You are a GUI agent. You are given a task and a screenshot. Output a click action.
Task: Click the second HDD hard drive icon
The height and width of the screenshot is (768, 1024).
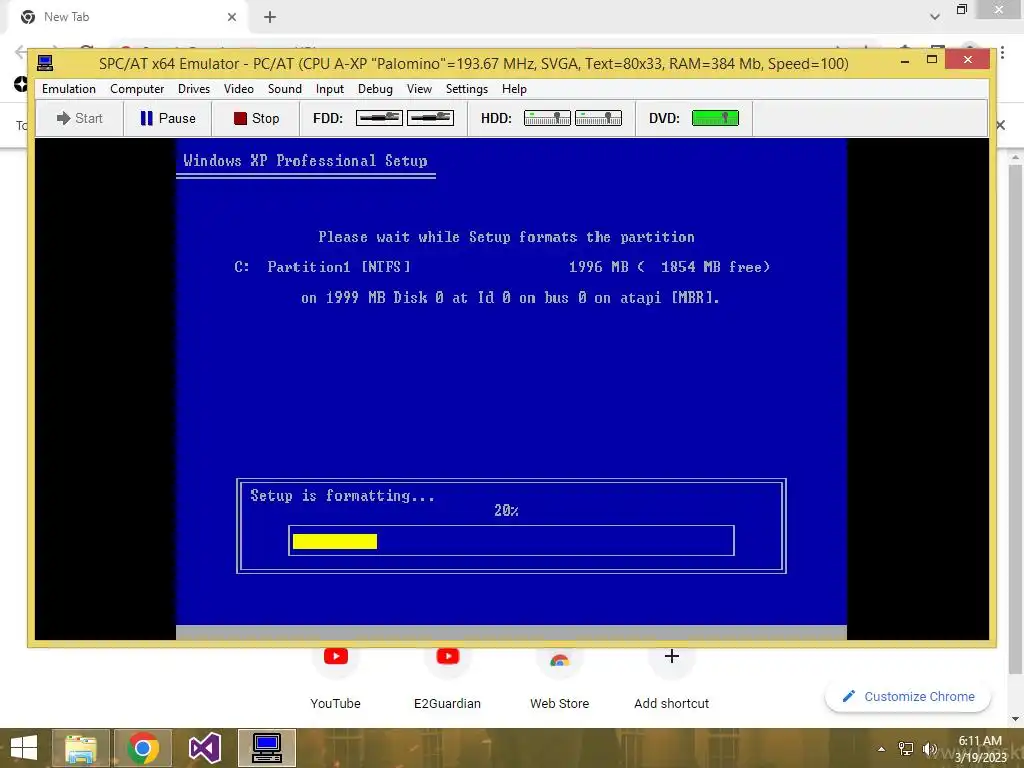(x=598, y=118)
